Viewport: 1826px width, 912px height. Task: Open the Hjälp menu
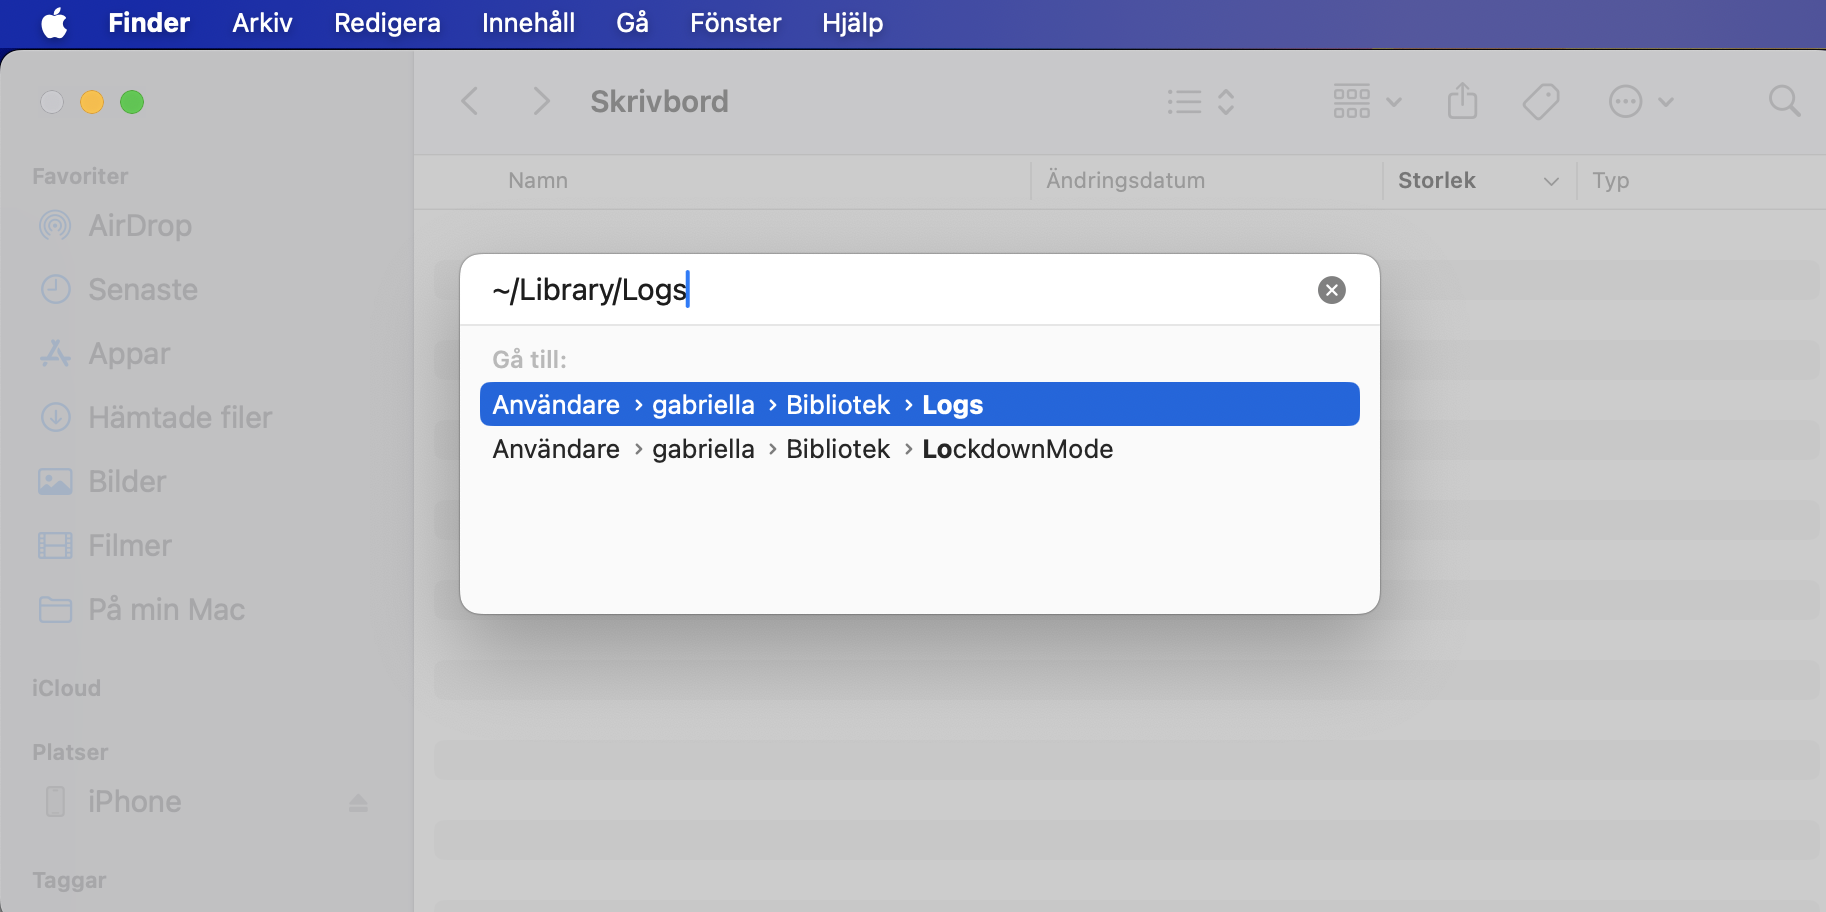tap(852, 23)
